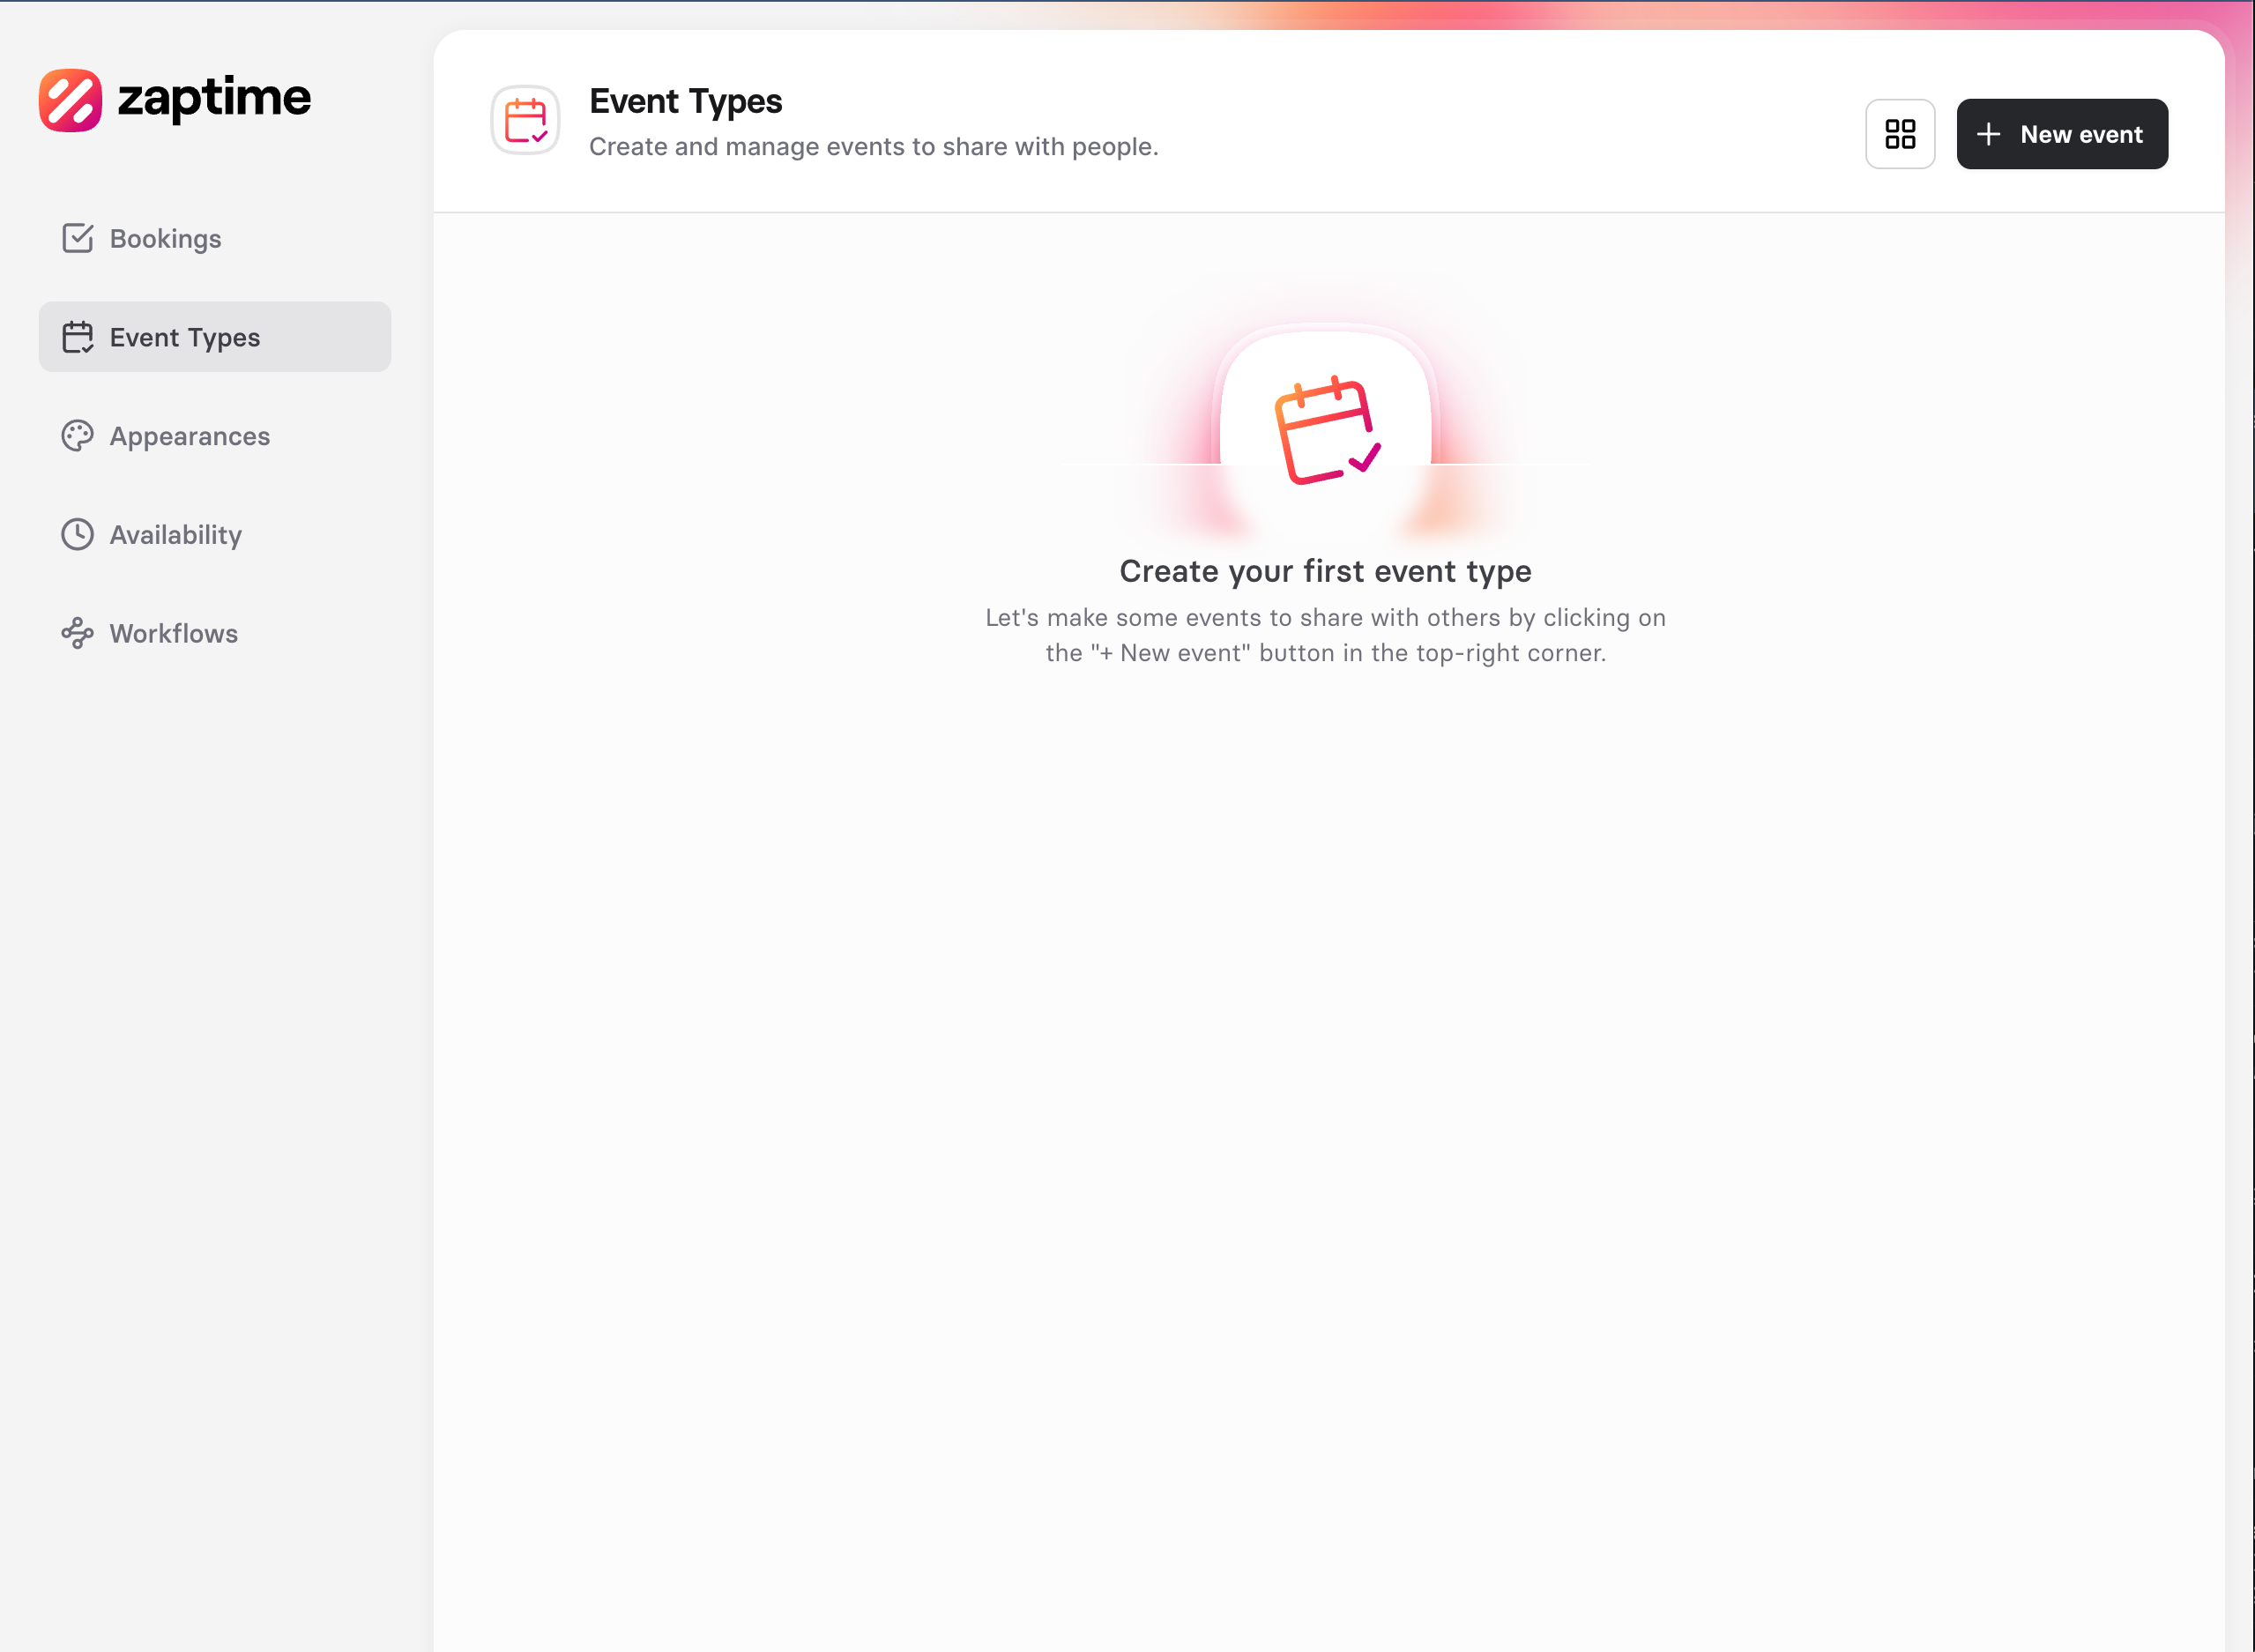Click the Availability clock icon
This screenshot has width=2255, height=1652.
(x=78, y=534)
